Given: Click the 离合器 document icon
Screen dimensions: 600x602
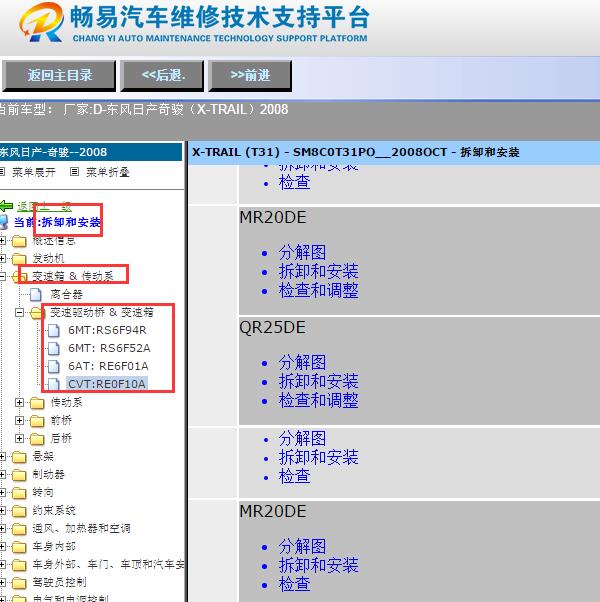Looking at the screenshot, I should click(36, 294).
